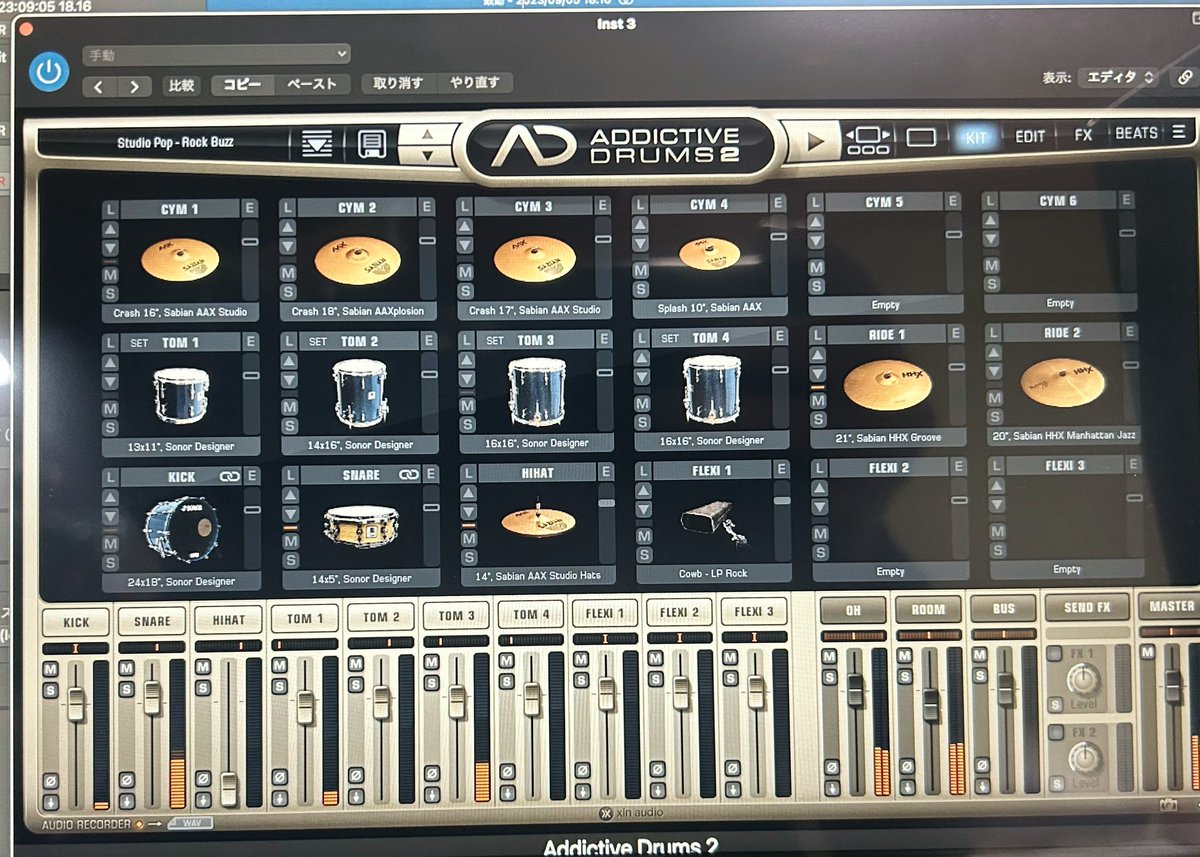1200x857 pixels.
Task: Click the camera snapshot icon at bottom right
Action: point(1168,805)
